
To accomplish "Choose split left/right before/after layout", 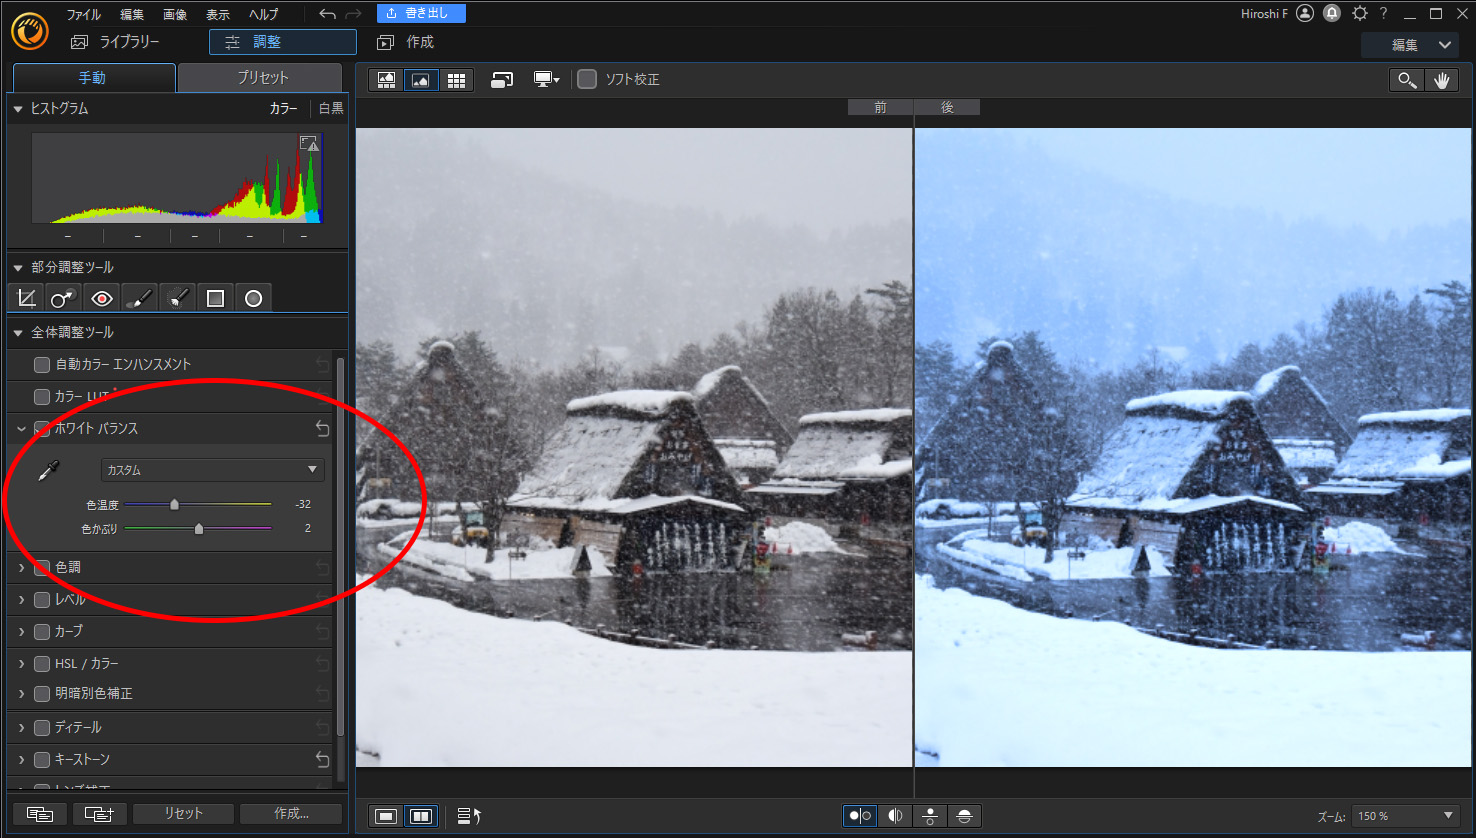I will (x=895, y=816).
